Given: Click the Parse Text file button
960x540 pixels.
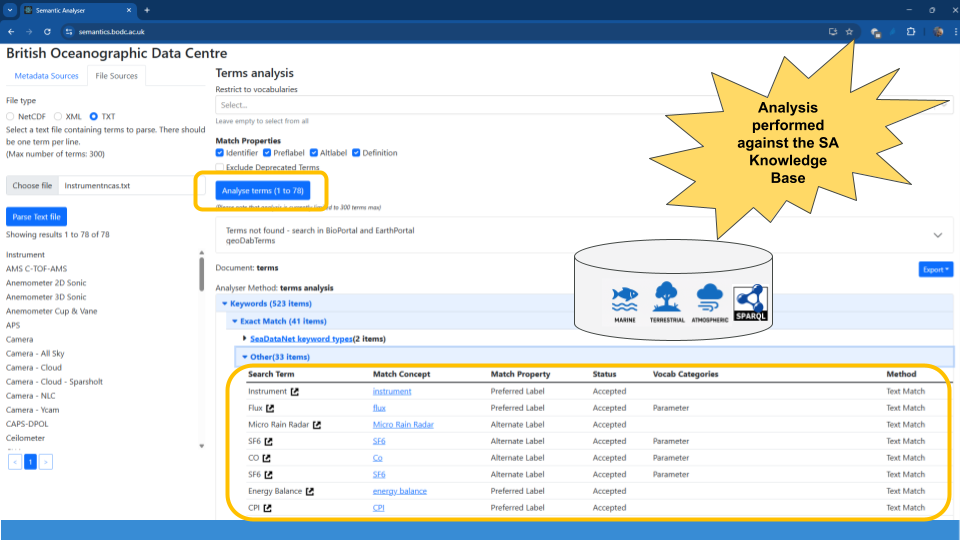Looking at the screenshot, I should coord(36,217).
